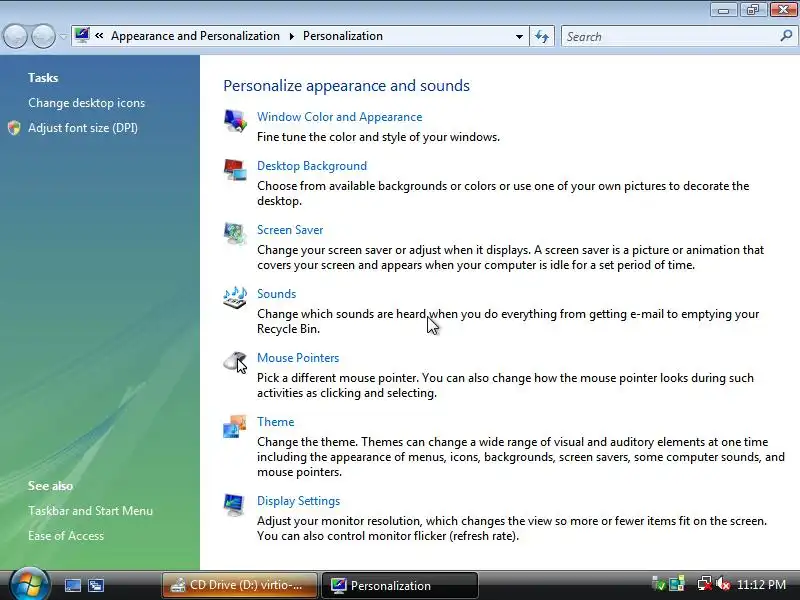Click the 11:12 PM taskbar clock
Screen dimensions: 800x600
point(761,585)
